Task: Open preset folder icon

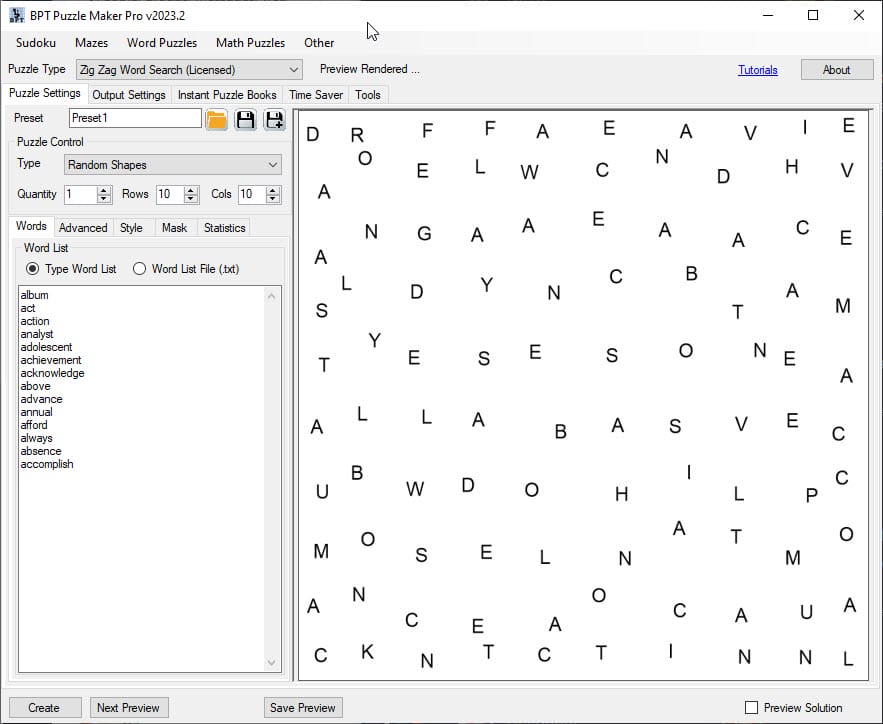Action: (x=217, y=120)
